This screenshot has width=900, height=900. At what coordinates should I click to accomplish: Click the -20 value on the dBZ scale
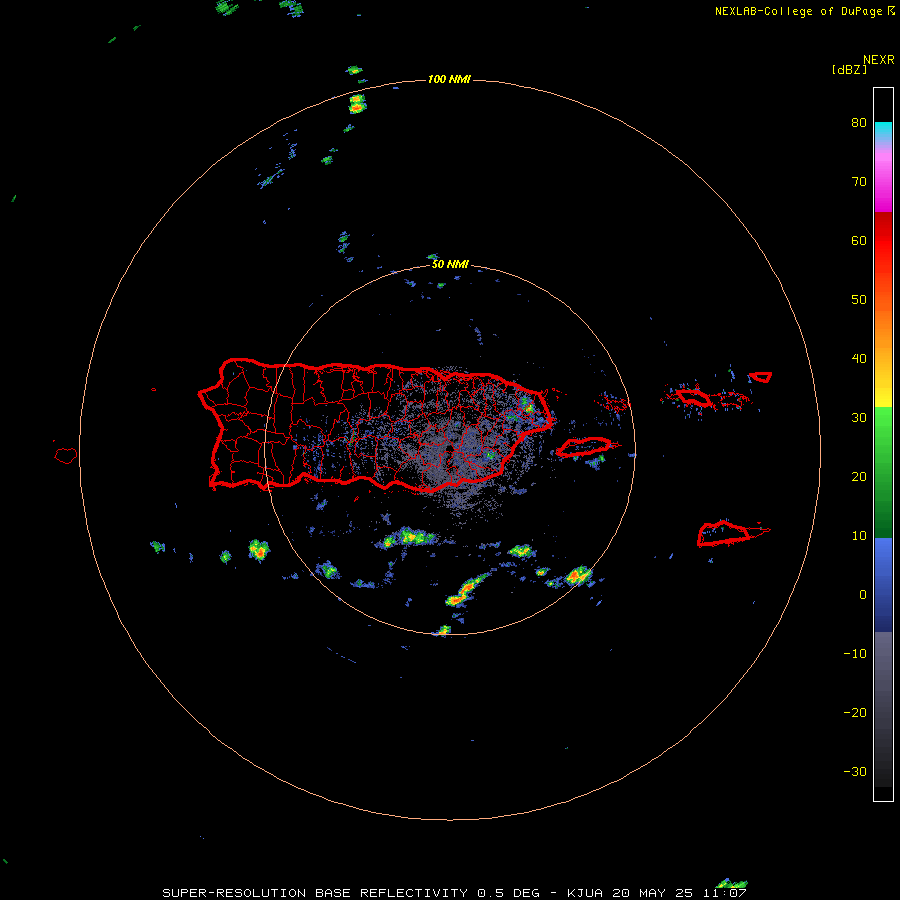855,712
